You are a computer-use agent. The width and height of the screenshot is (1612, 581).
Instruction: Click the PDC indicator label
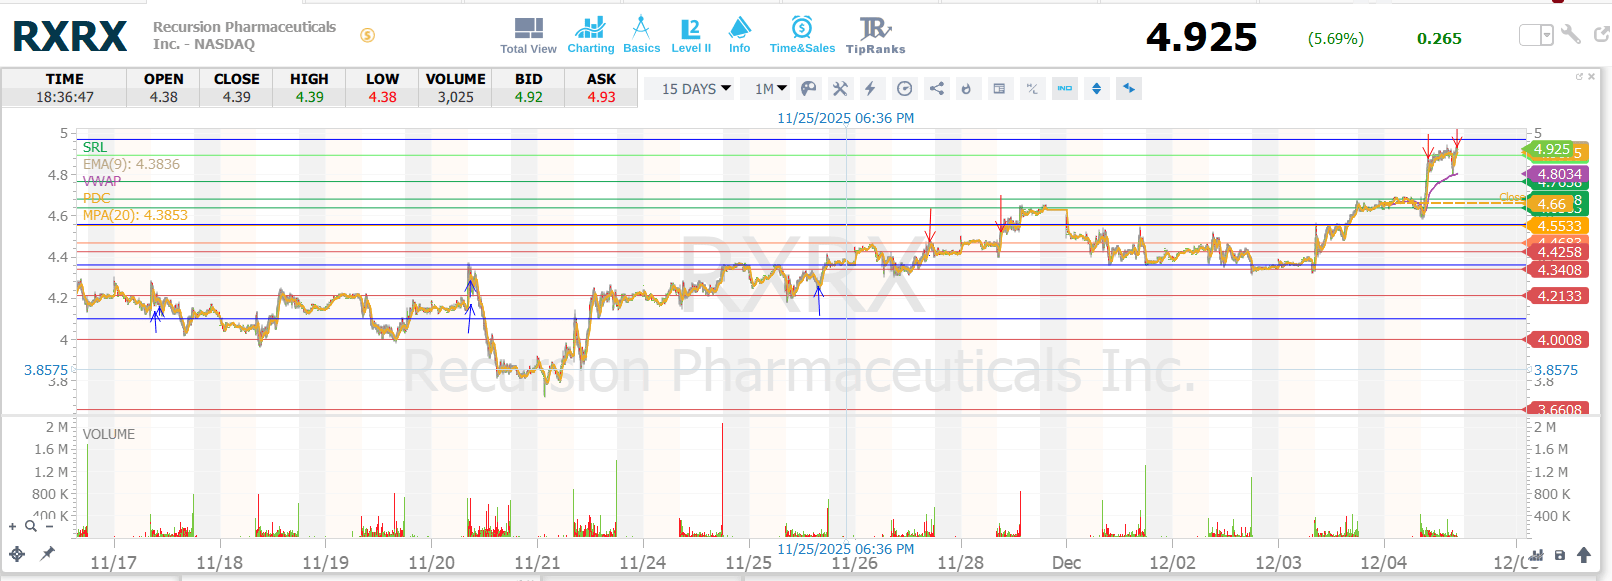[x=96, y=198]
